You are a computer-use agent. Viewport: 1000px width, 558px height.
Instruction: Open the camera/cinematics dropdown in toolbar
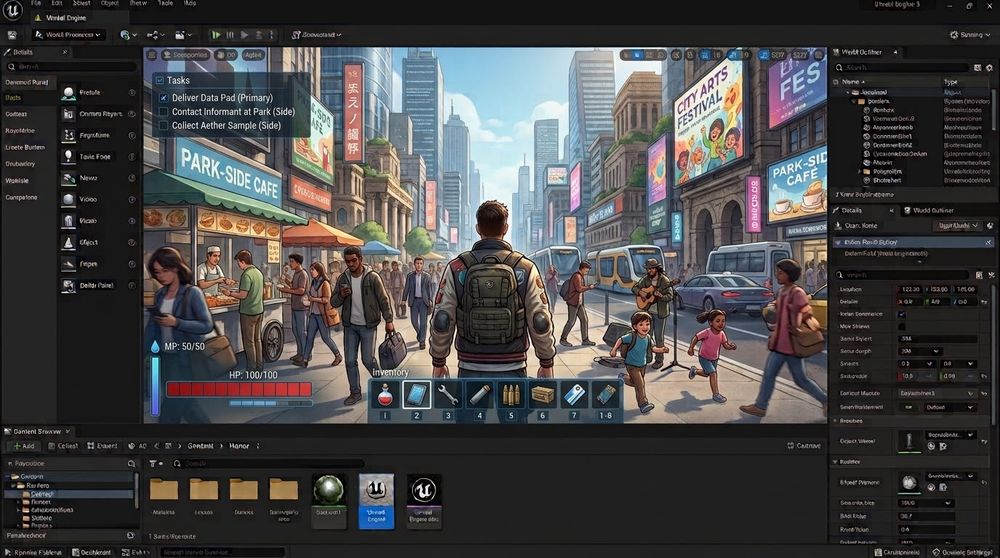[183, 34]
